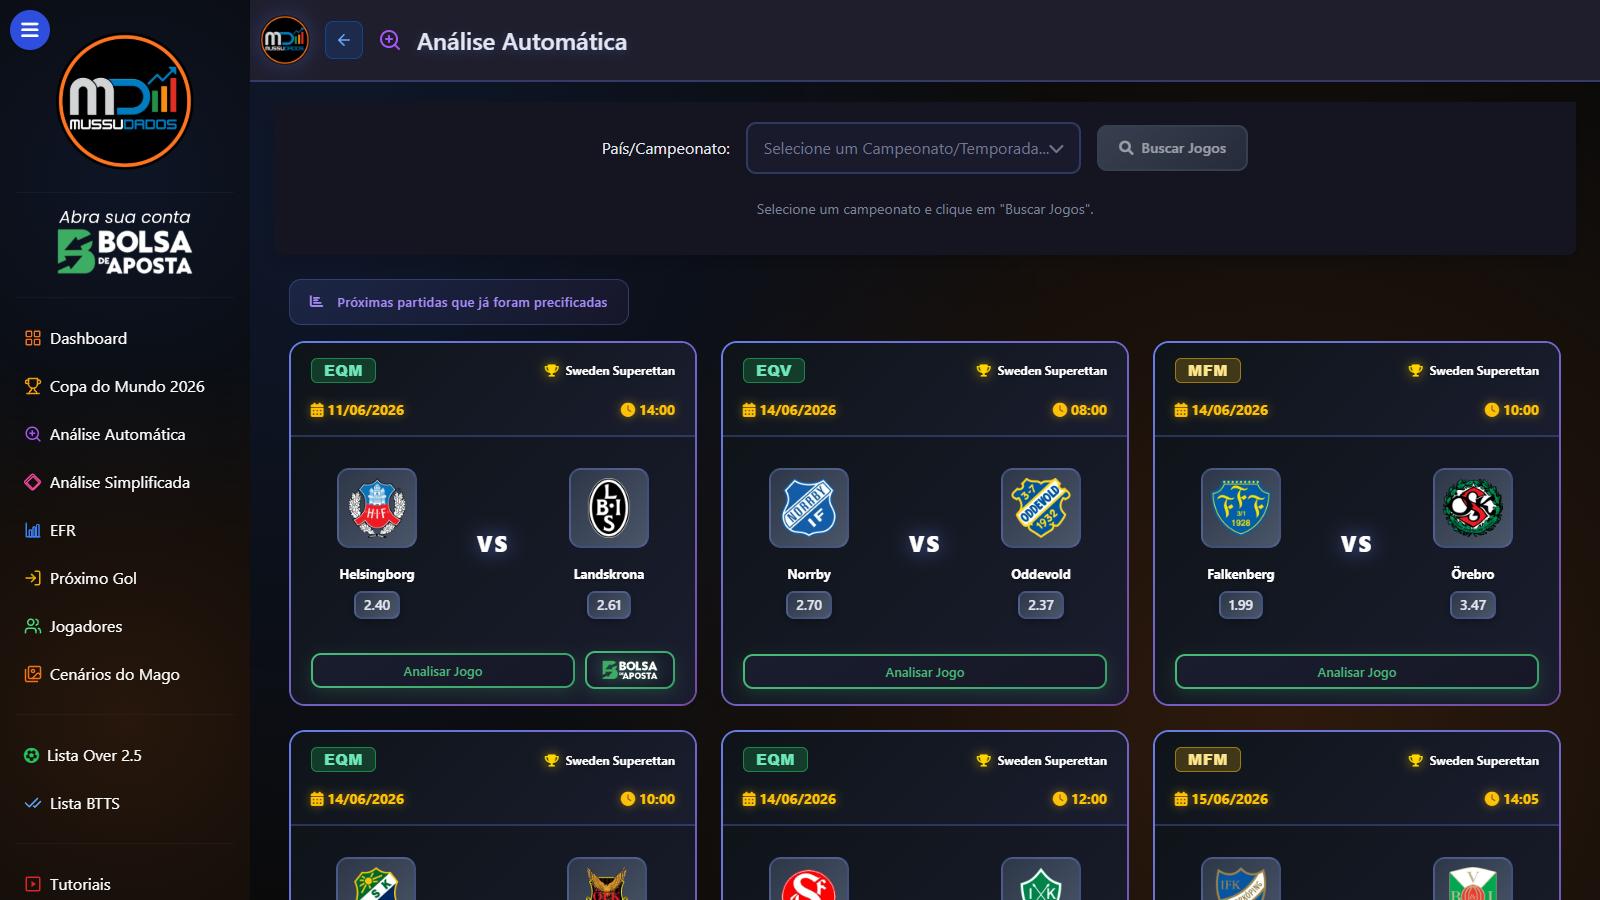Click the Oddevold team crest
The width and height of the screenshot is (1600, 900).
click(x=1041, y=508)
